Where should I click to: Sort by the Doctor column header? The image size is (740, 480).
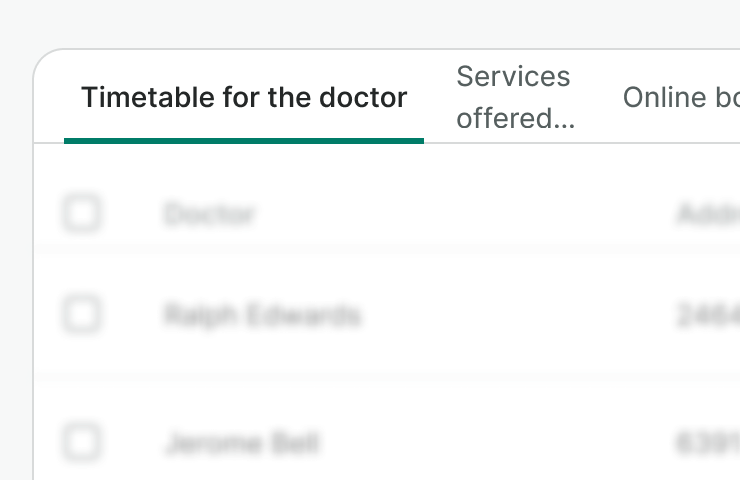(210, 214)
